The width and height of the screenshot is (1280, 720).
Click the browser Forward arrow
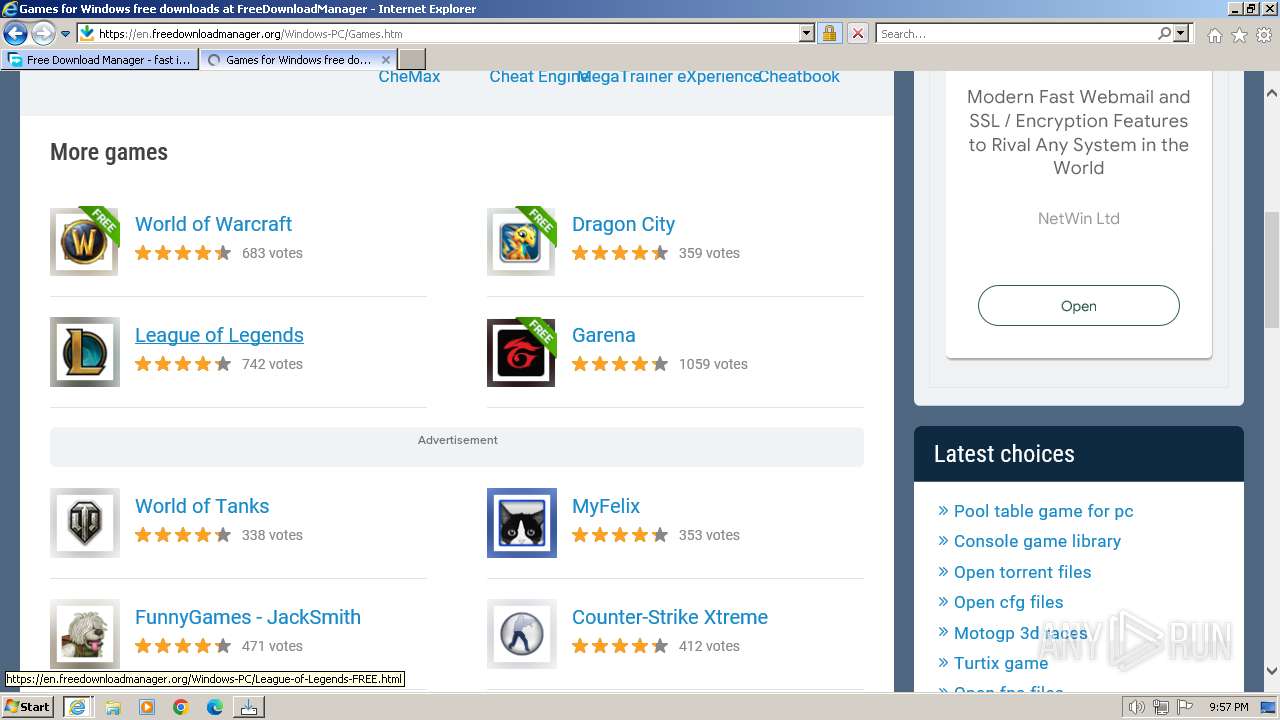43,33
